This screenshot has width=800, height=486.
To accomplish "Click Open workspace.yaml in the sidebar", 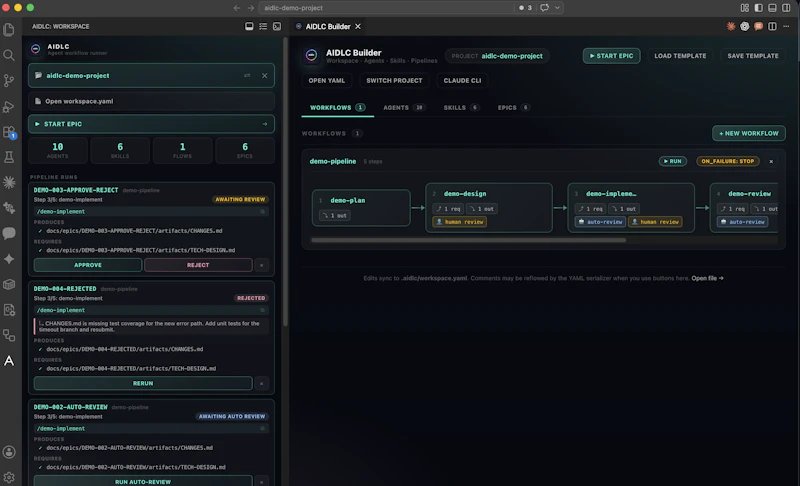I will pos(151,101).
